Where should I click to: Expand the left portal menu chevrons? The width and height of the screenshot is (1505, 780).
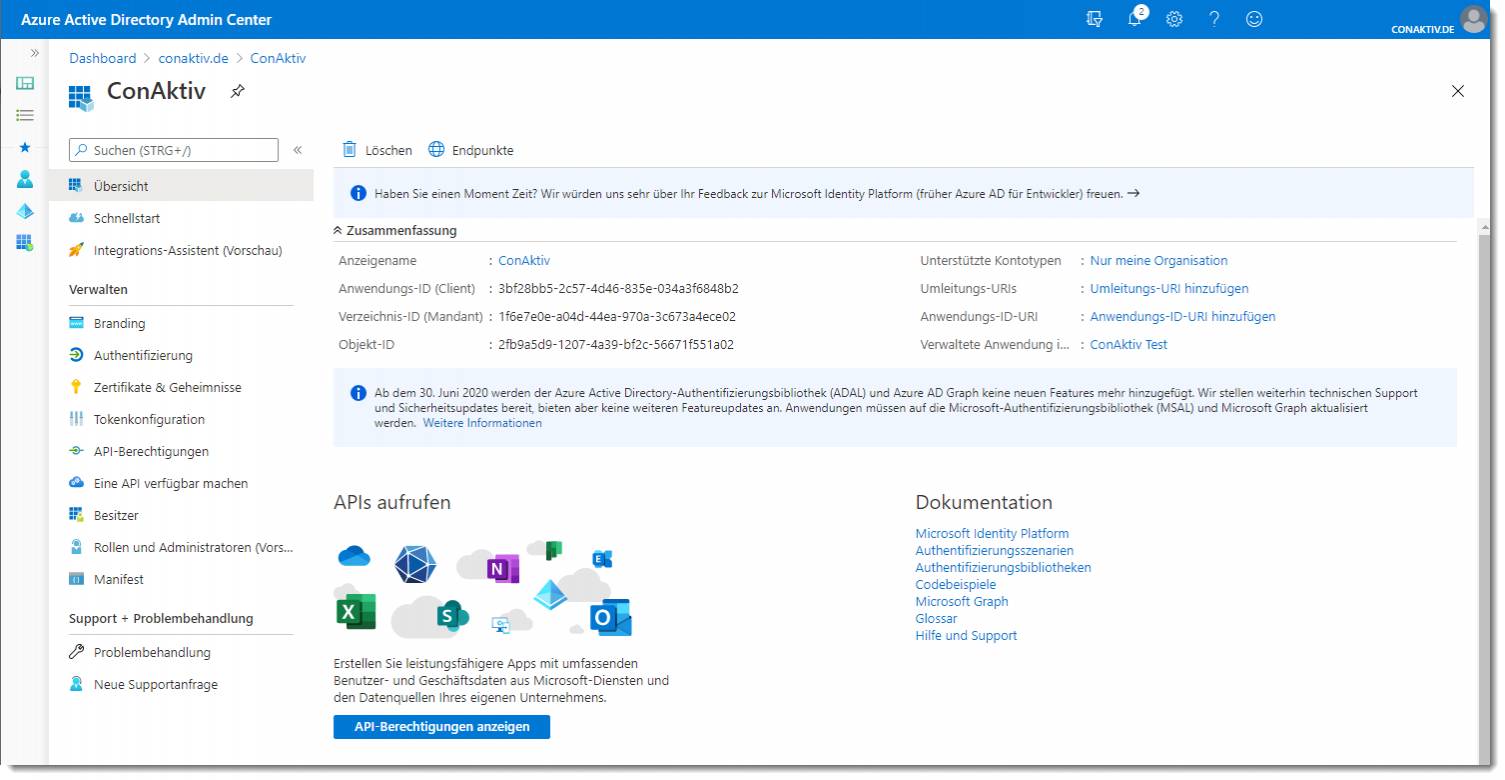(x=34, y=53)
